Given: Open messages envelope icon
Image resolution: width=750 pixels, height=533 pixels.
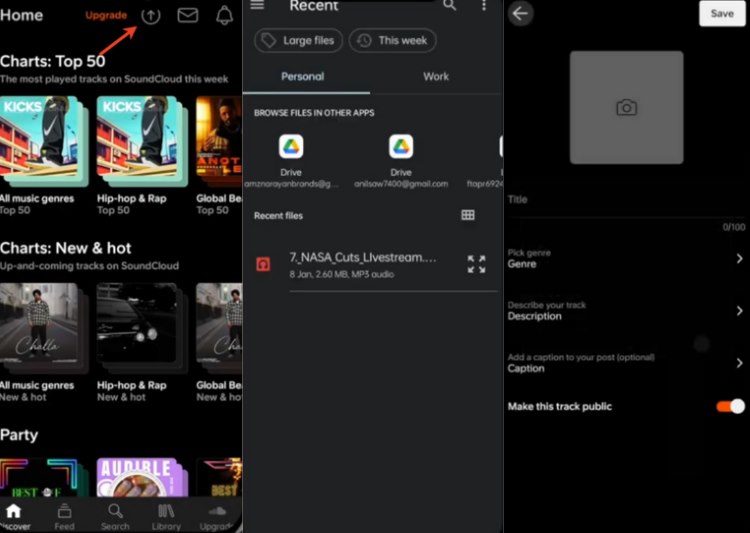Looking at the screenshot, I should pos(188,15).
